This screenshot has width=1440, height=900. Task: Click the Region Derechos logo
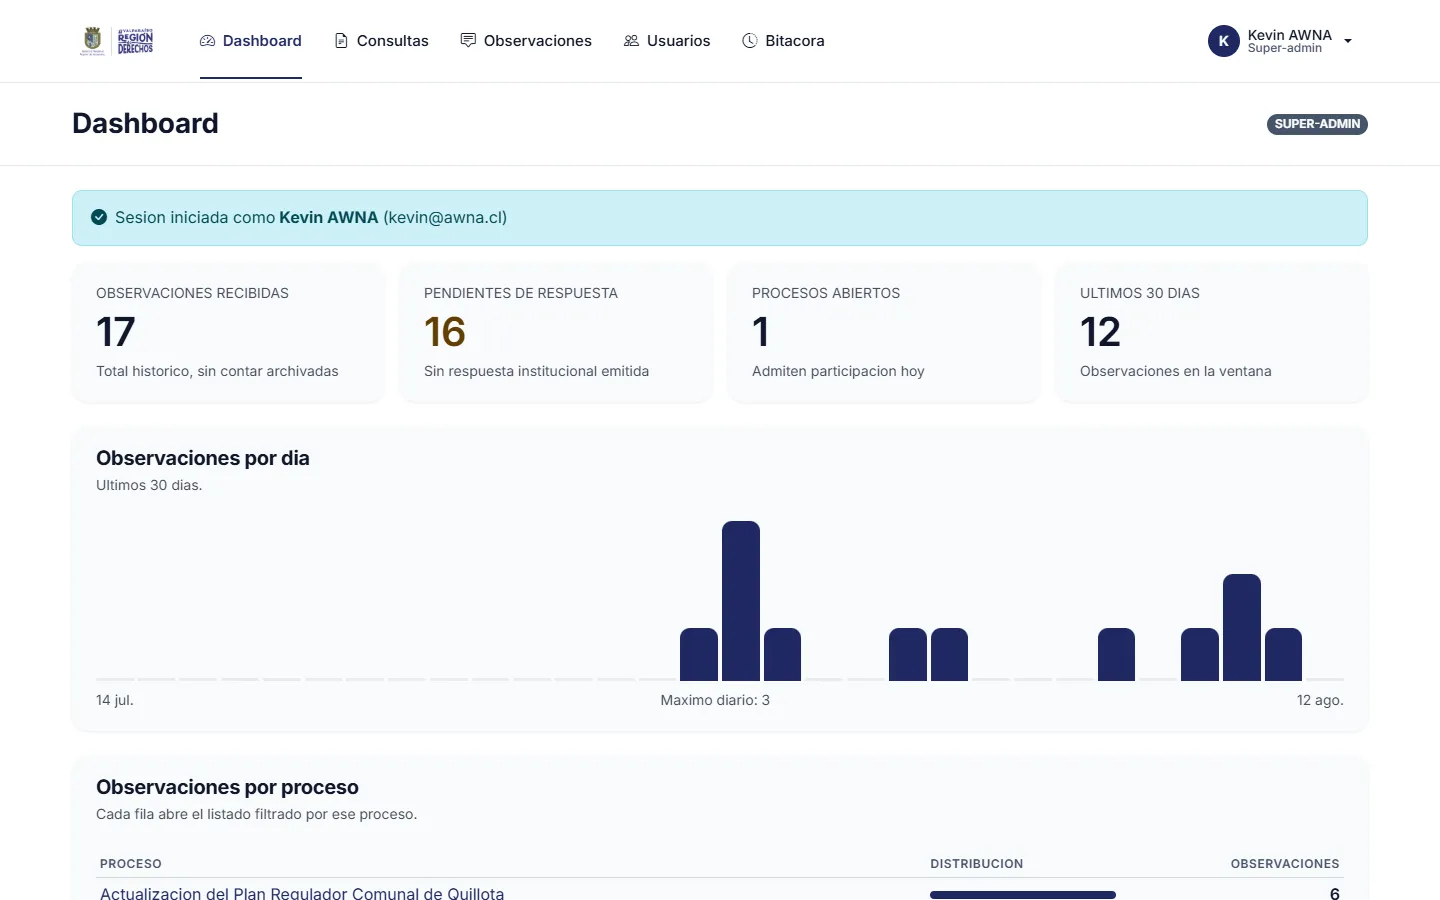coord(117,41)
